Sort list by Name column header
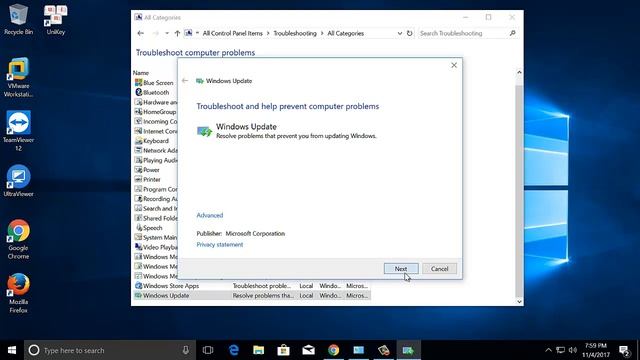 coord(141,73)
